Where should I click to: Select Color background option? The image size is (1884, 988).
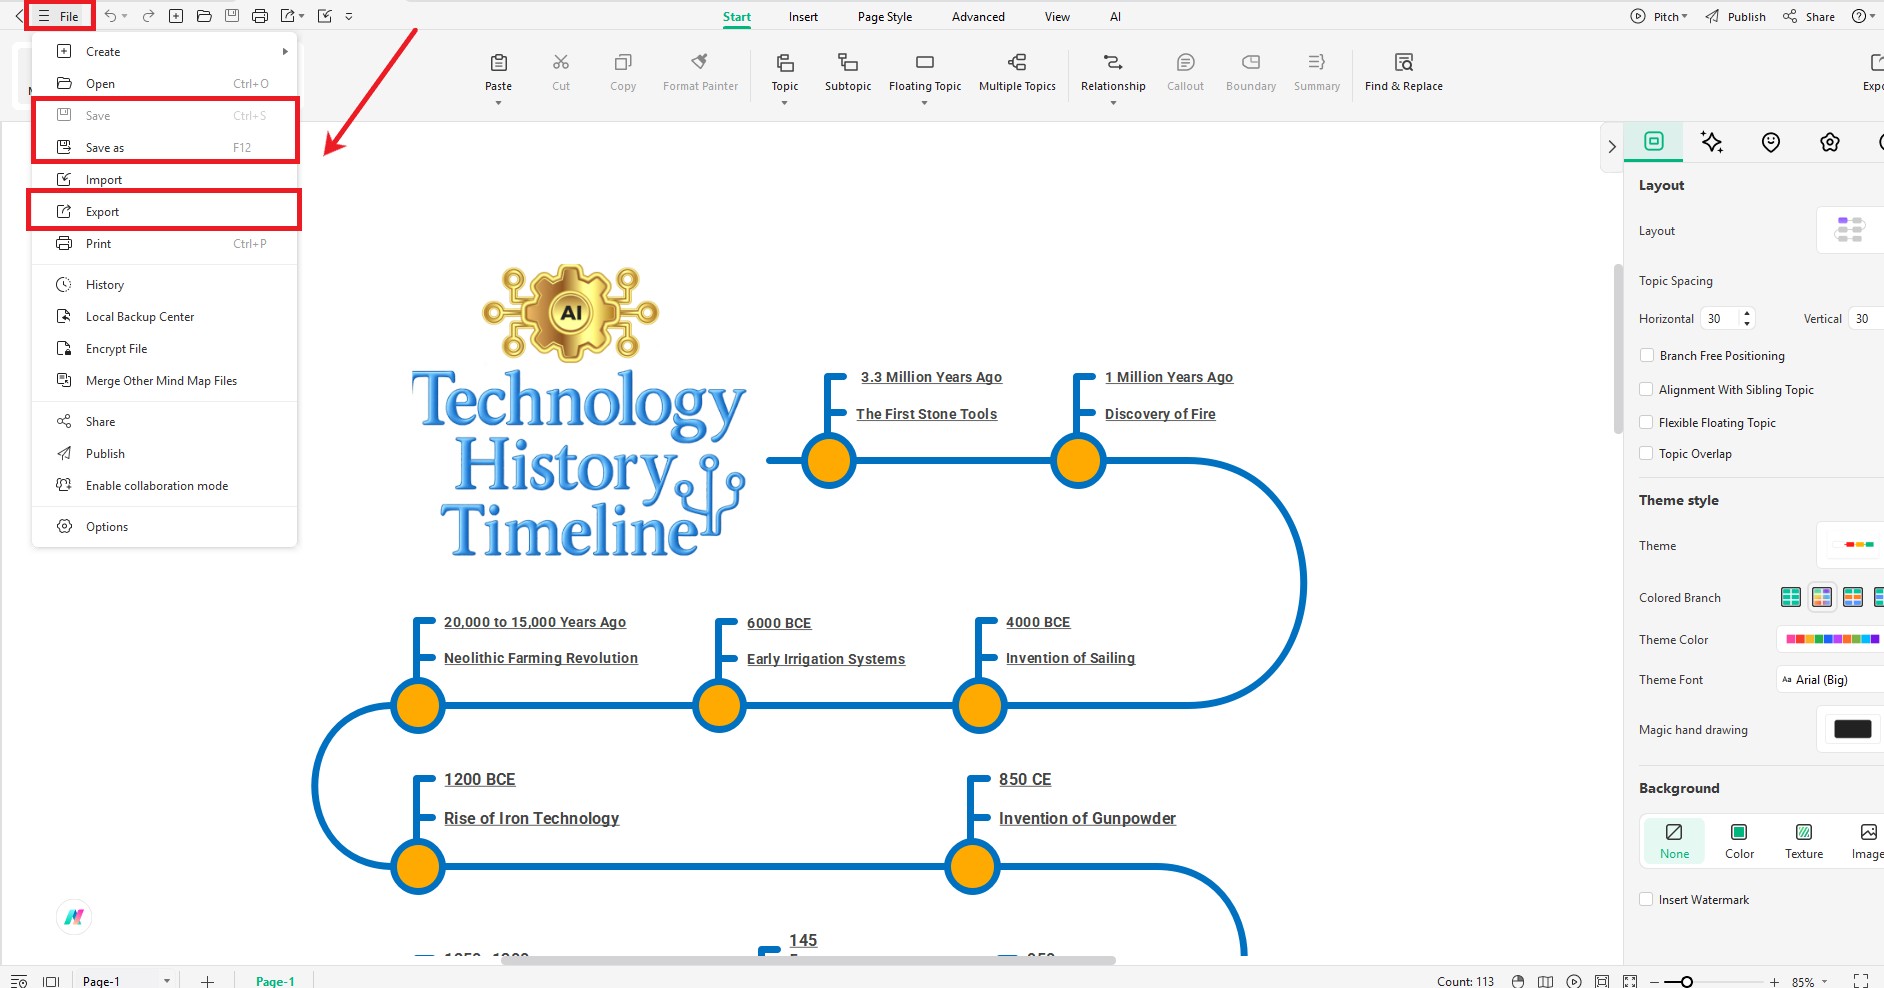[1739, 841]
